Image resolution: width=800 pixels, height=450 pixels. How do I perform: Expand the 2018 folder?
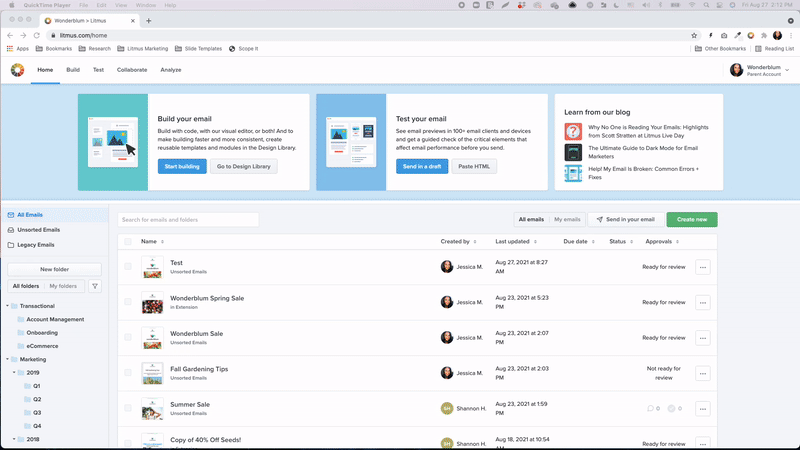coord(14,439)
